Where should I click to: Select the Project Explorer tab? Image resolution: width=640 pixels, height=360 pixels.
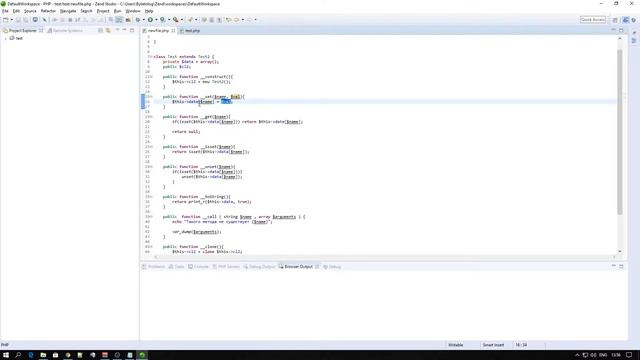pos(23,31)
